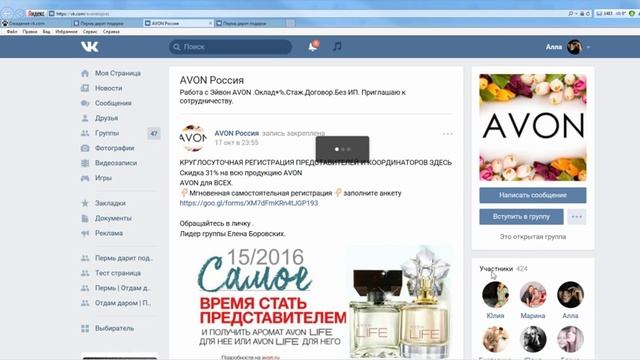Open the Вид browser menu
Image resolution: width=640 pixels, height=360 pixels.
tap(47, 31)
